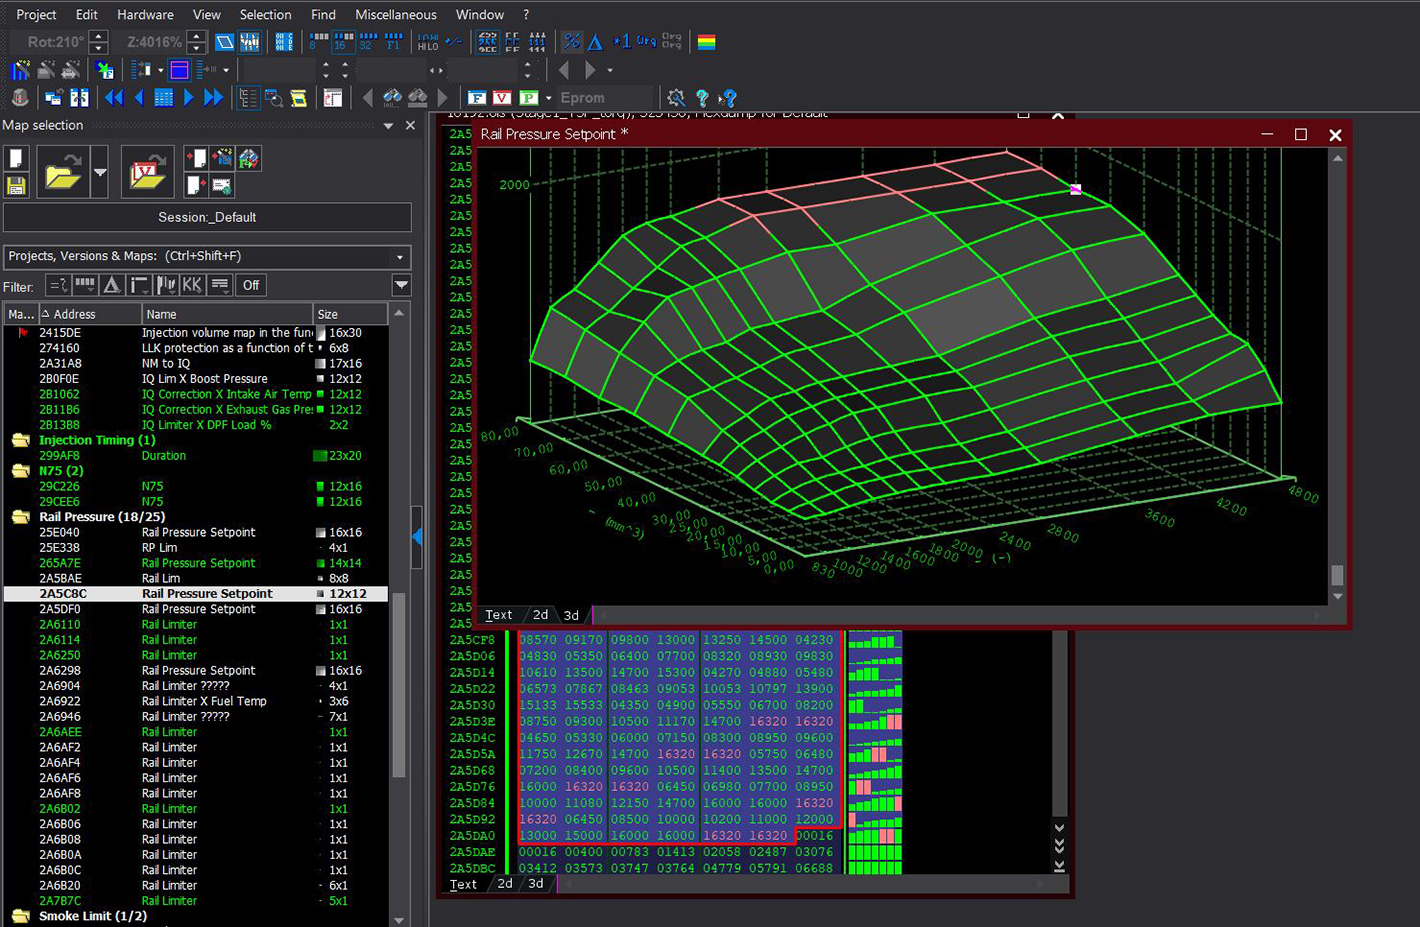Click the pink marker on 3D surface

[1076, 189]
